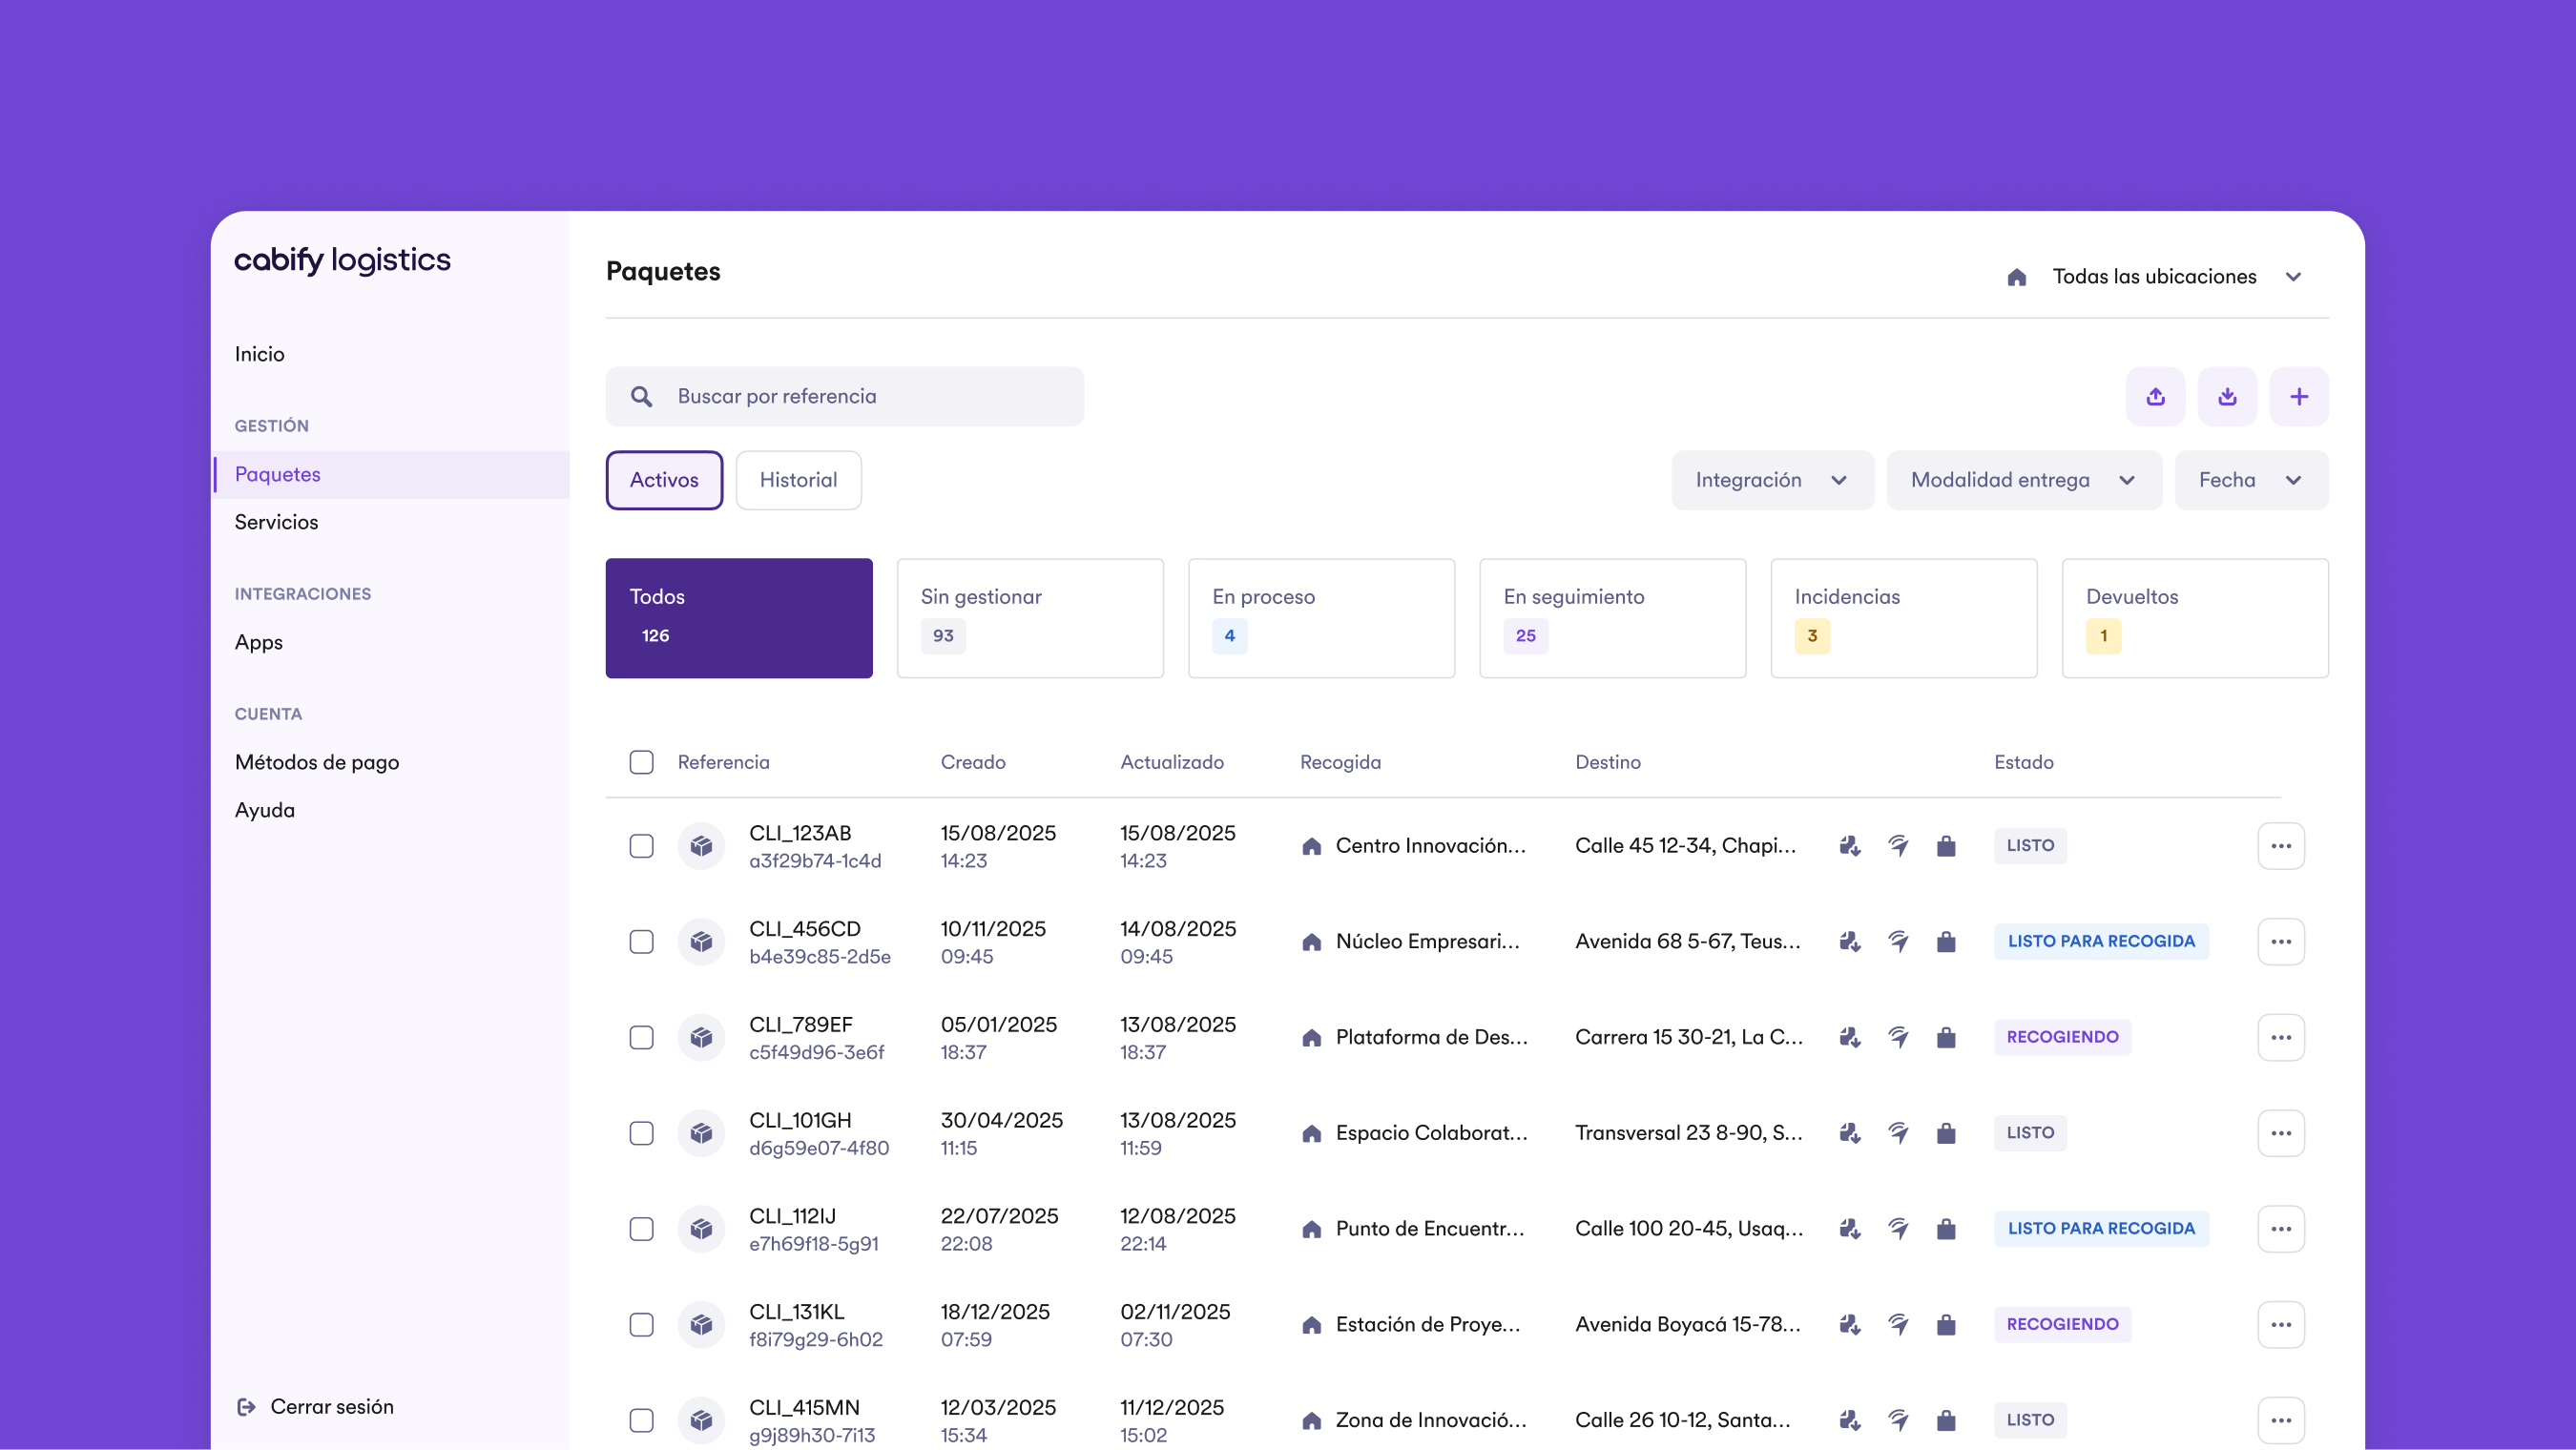The width and height of the screenshot is (2576, 1450).
Task: Click the plus icon to add package
Action: 2299,397
